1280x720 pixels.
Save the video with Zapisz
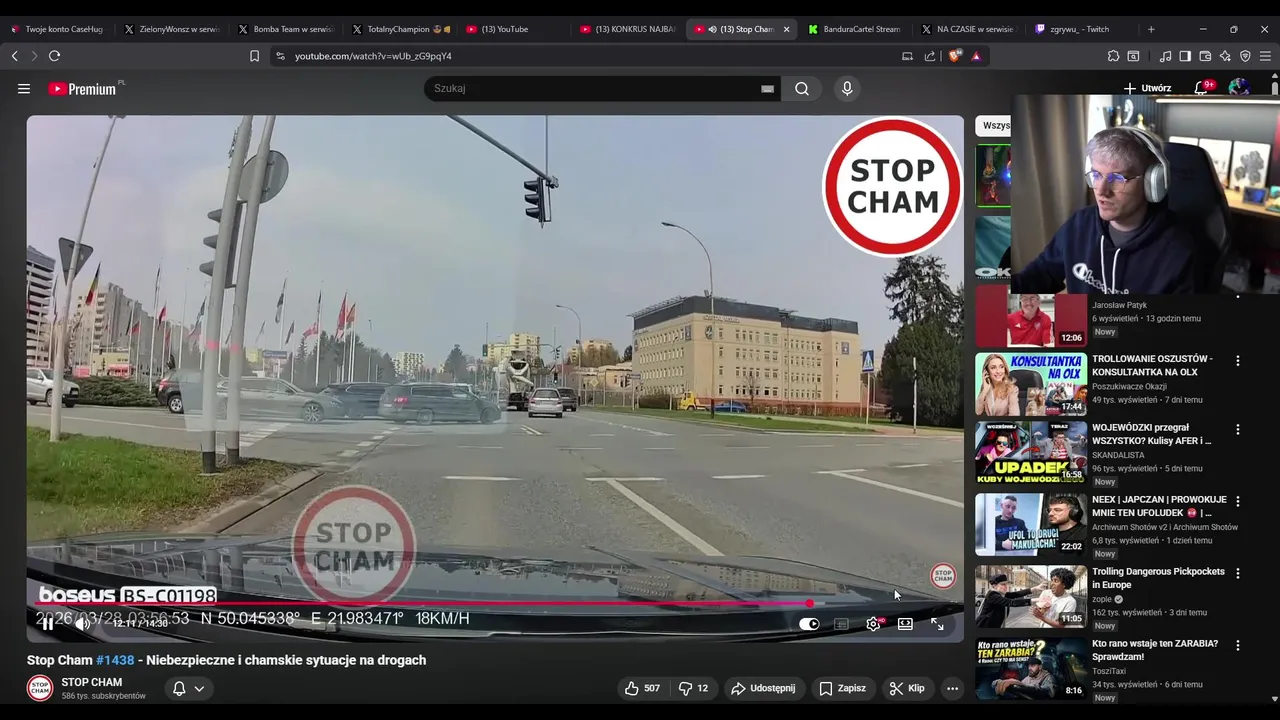tap(842, 688)
